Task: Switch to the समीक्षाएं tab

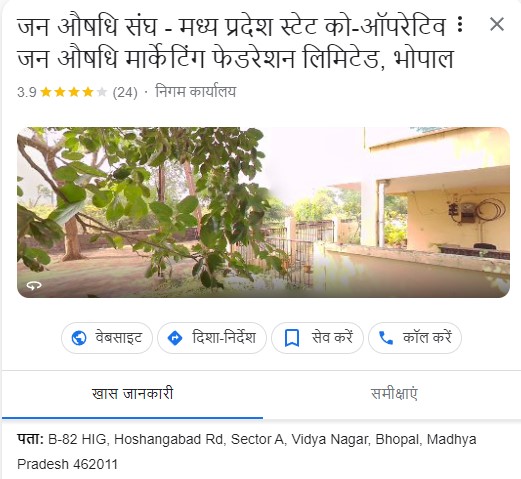Action: pos(394,394)
